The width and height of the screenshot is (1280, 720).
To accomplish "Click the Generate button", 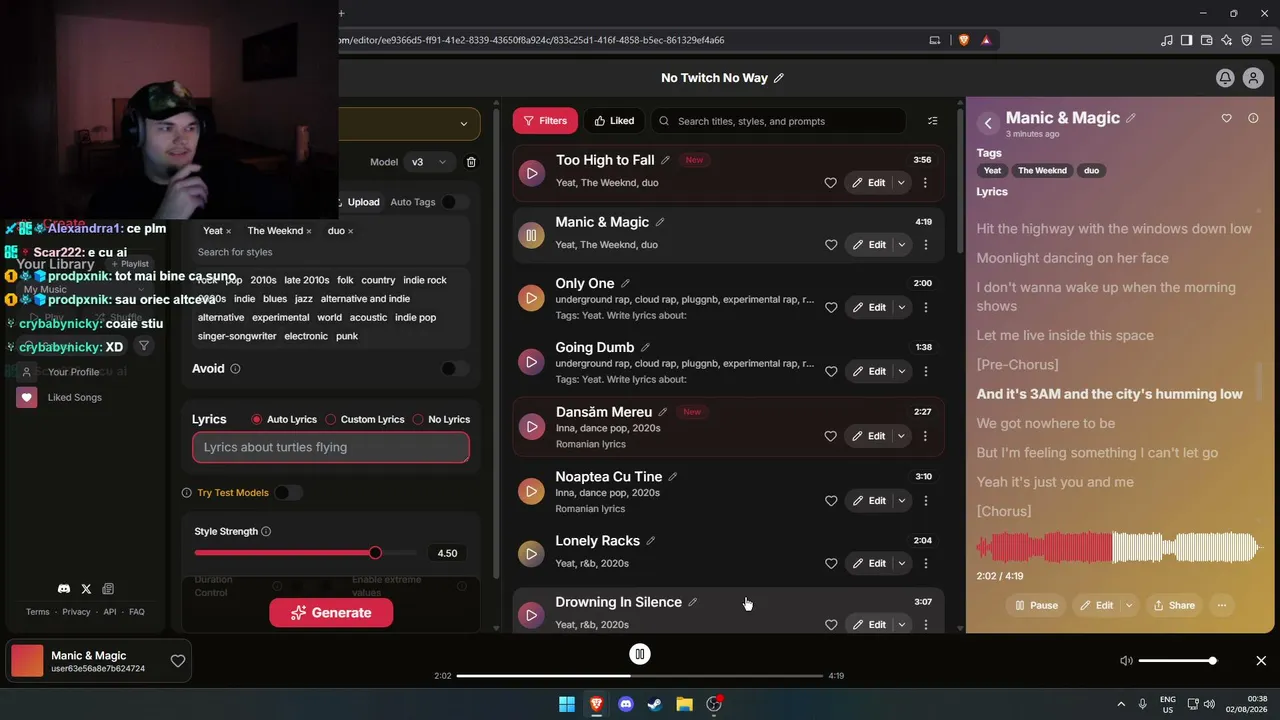I will tap(331, 613).
